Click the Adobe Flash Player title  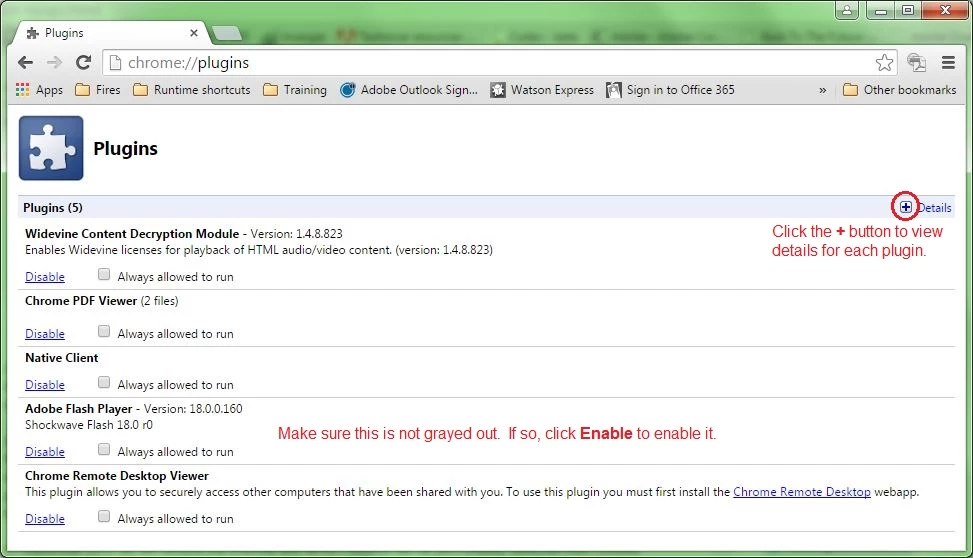[x=79, y=409]
